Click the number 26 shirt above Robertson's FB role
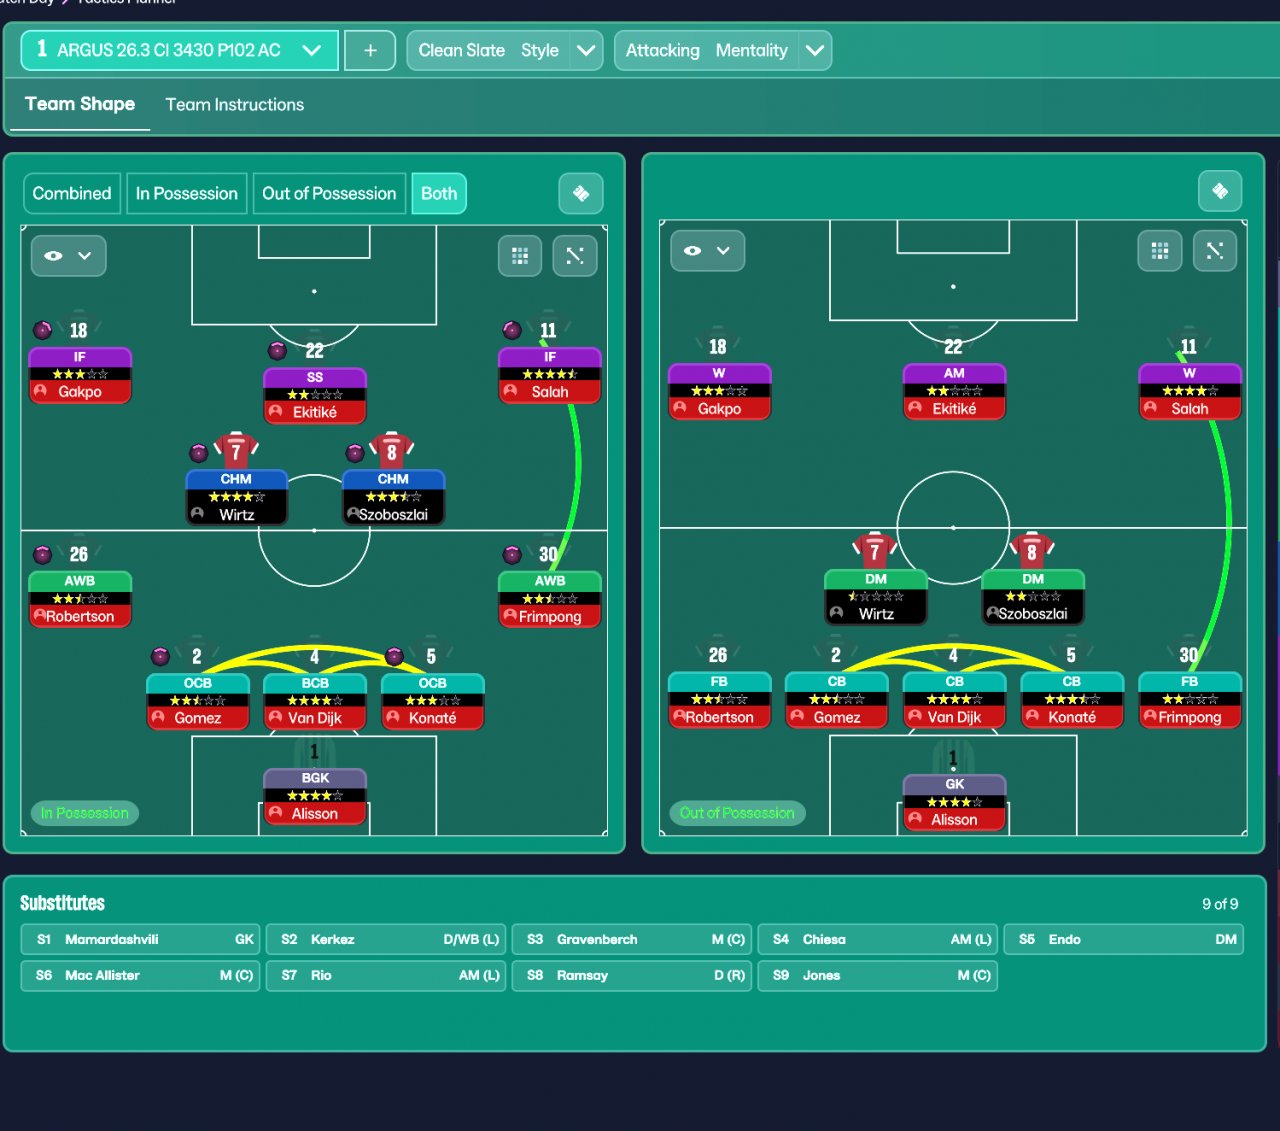Viewport: 1280px width, 1131px height. tap(718, 654)
